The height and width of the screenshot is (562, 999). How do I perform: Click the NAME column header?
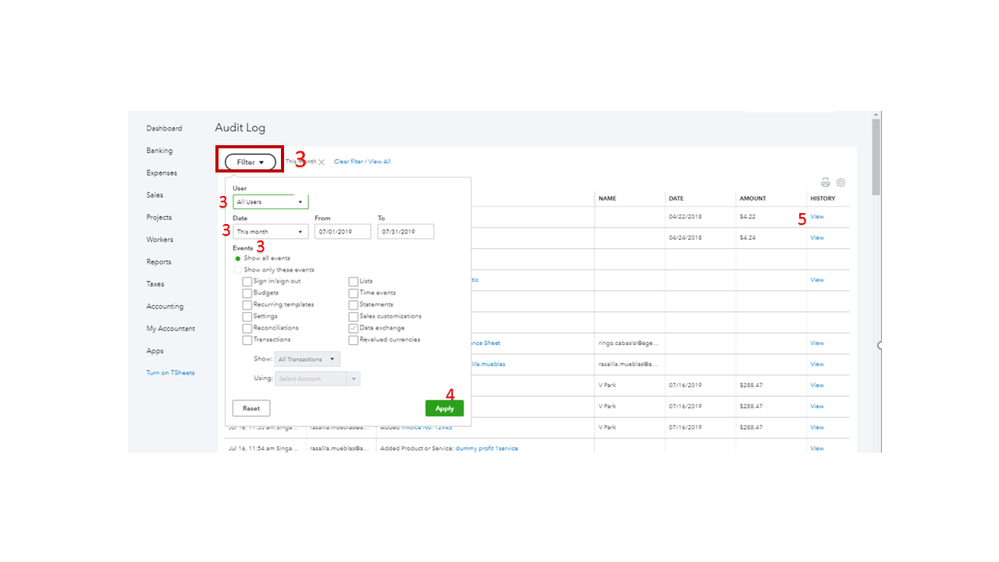[x=608, y=199]
